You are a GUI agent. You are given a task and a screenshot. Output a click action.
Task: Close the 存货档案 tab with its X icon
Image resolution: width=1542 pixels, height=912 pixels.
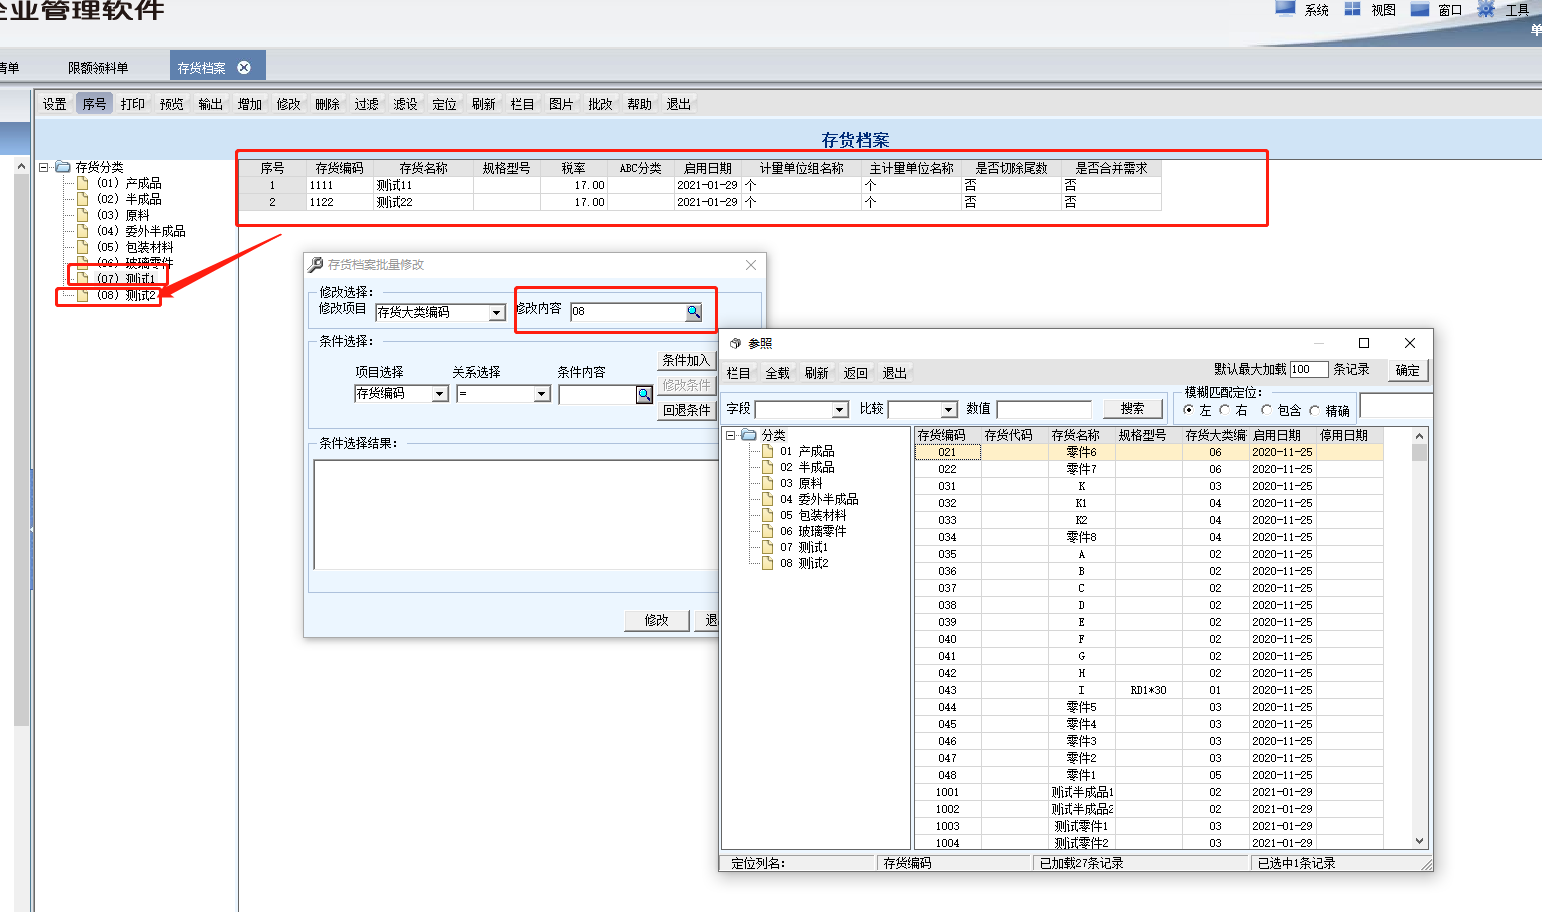coord(244,68)
